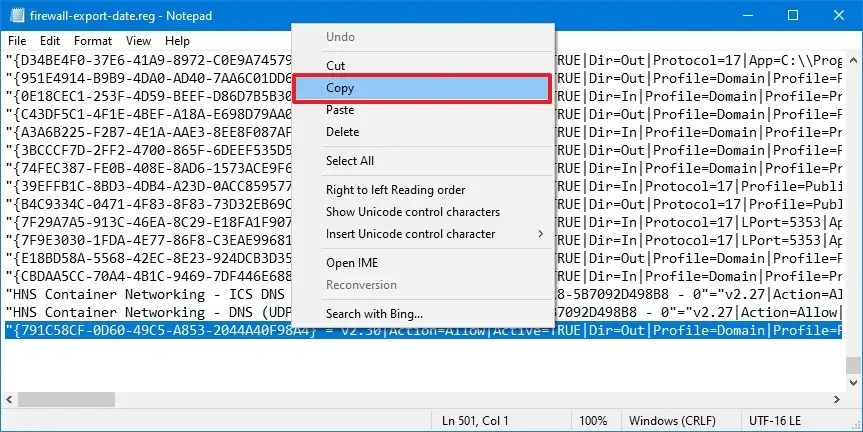This screenshot has width=863, height=432.
Task: Open the View menu
Action: coord(138,41)
